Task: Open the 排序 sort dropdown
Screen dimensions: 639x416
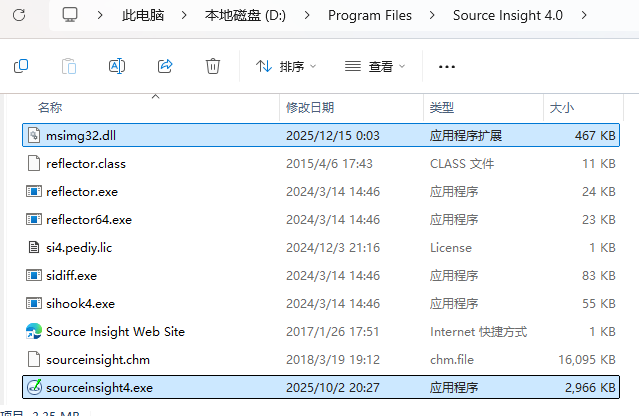Action: [286, 66]
